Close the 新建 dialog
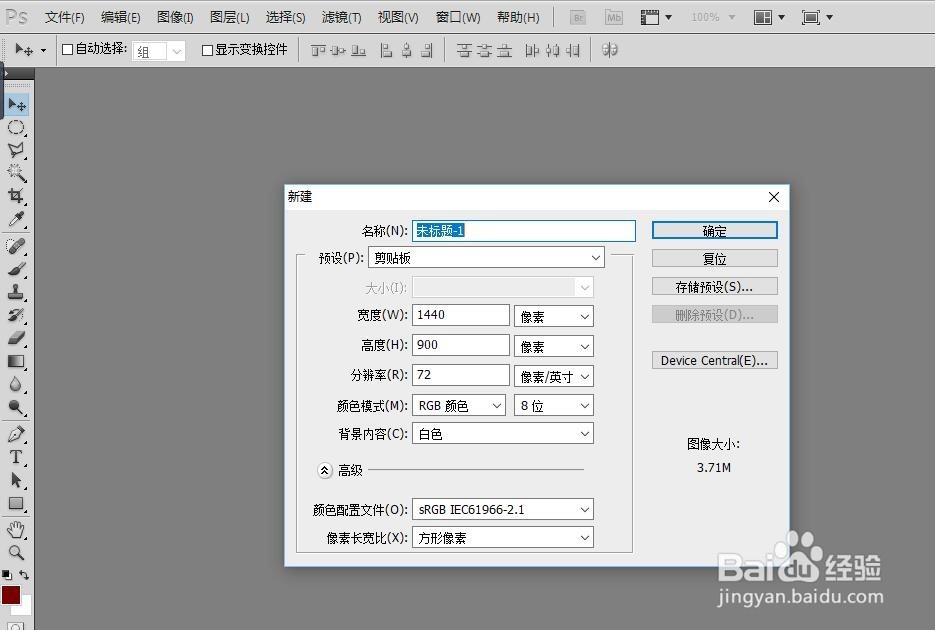Image resolution: width=935 pixels, height=630 pixels. pos(773,197)
